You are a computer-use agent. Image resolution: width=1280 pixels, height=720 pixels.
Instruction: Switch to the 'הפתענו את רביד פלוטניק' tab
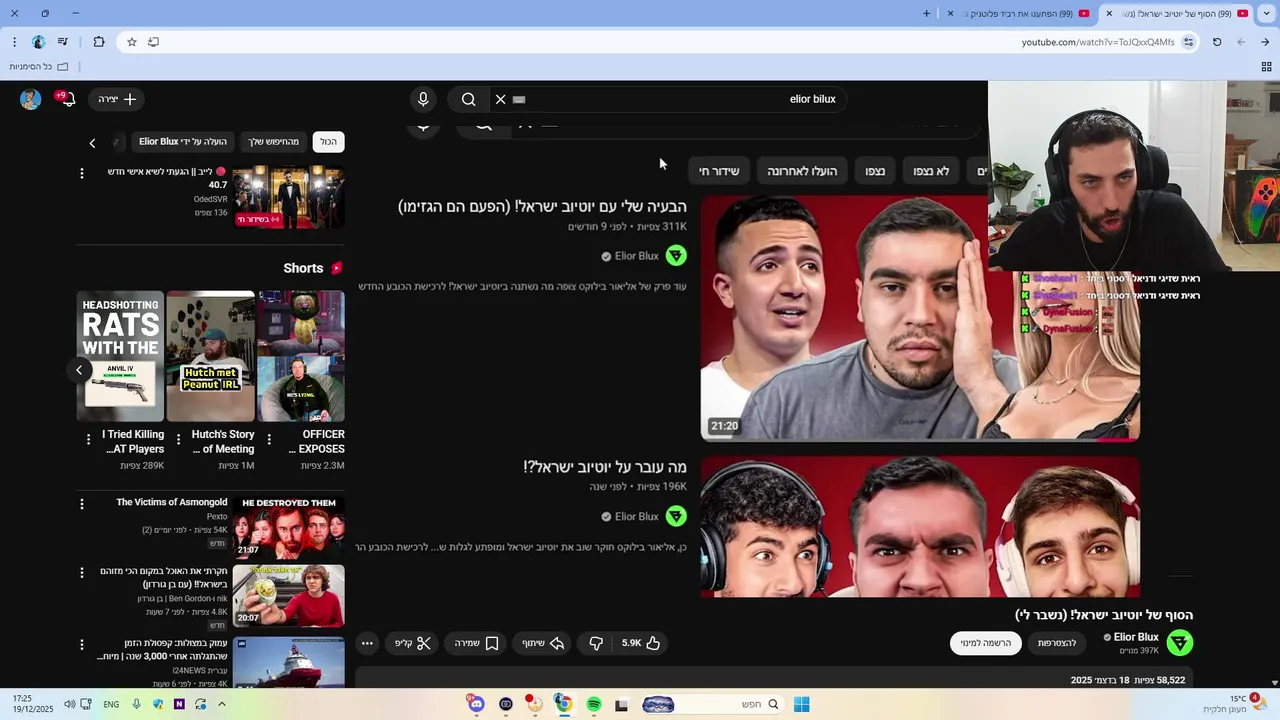(x=1018, y=13)
